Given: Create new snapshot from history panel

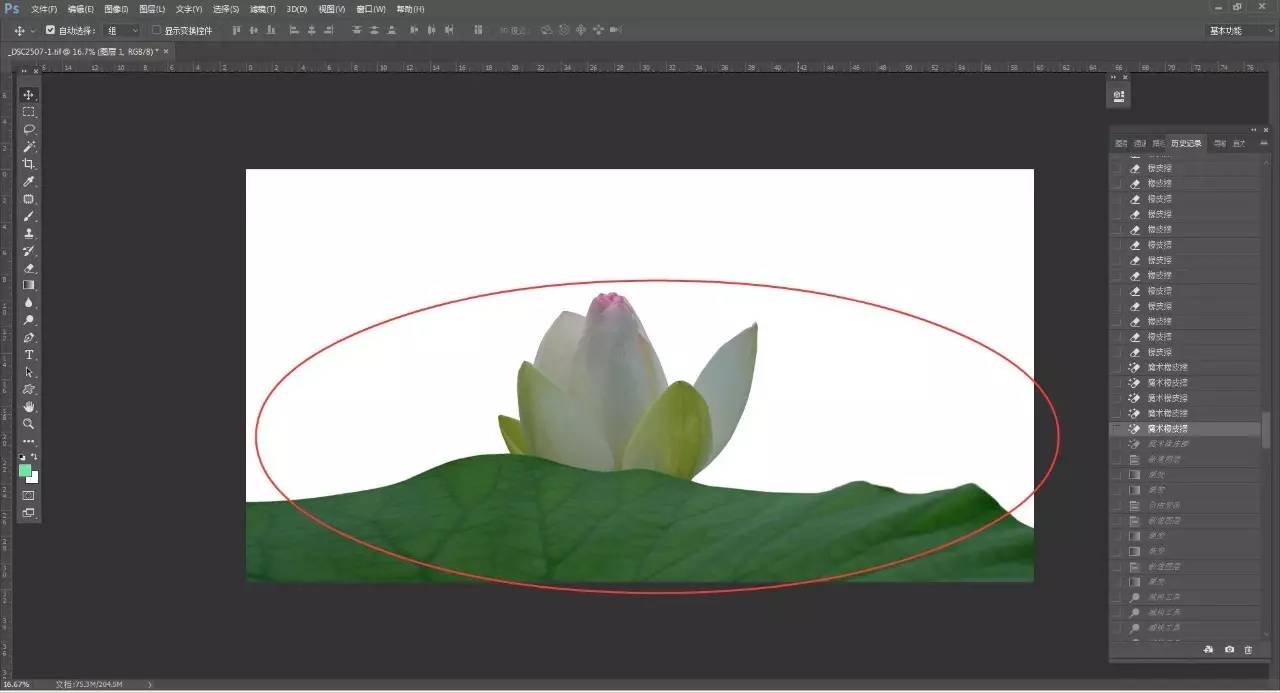Looking at the screenshot, I should click(1229, 650).
